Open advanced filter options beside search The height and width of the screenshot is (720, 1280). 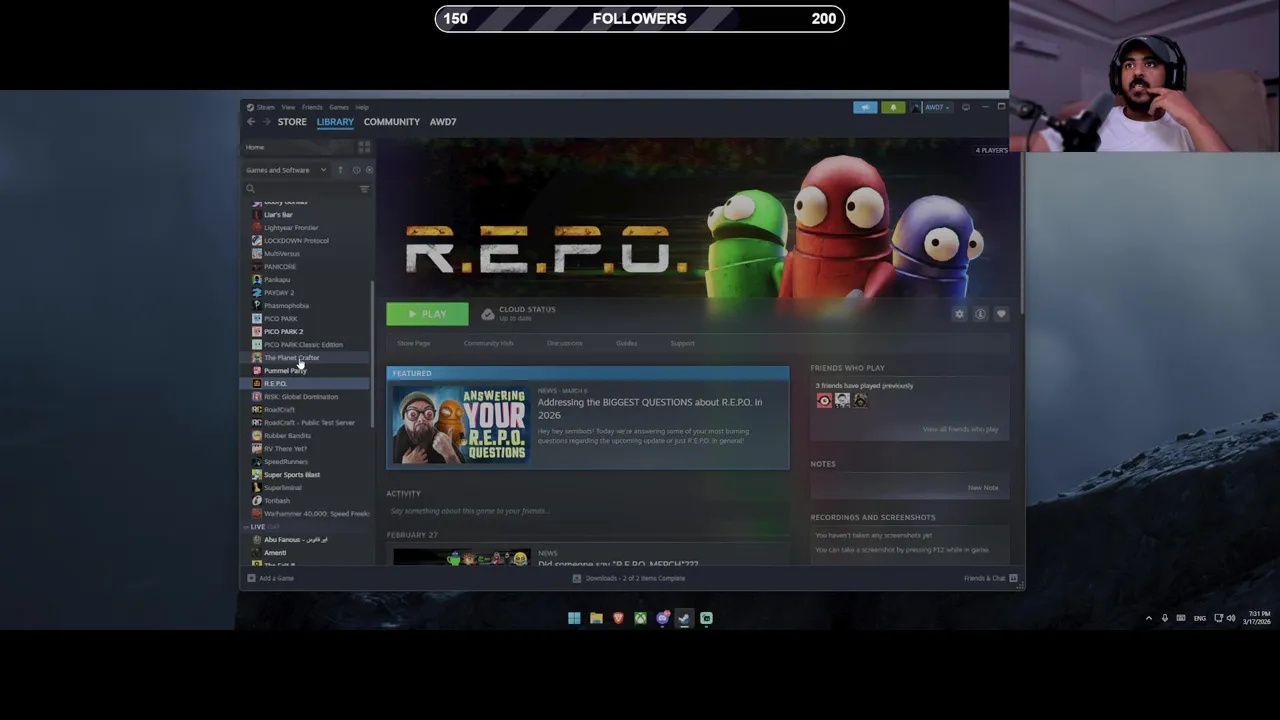tap(364, 189)
